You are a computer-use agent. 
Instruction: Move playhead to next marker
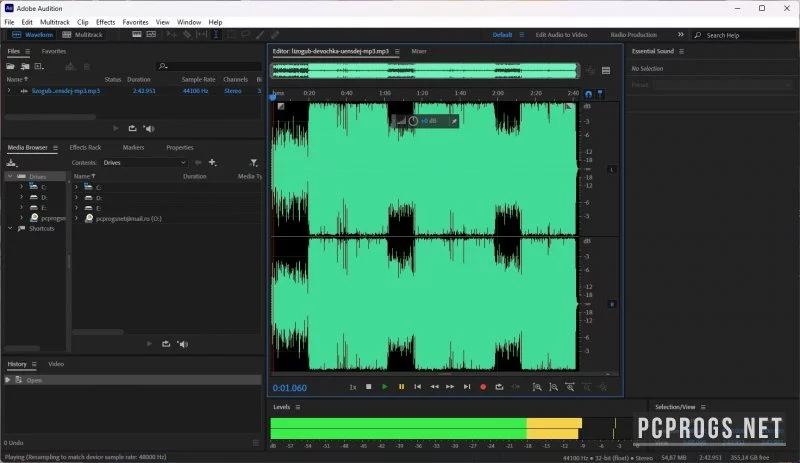click(x=467, y=387)
